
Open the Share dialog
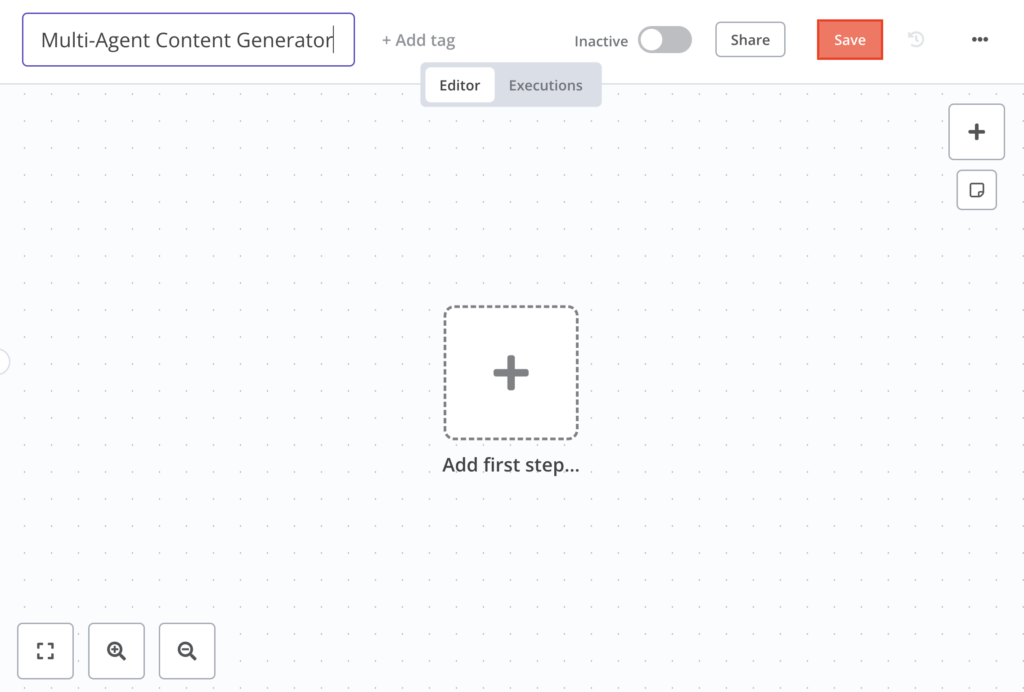750,39
